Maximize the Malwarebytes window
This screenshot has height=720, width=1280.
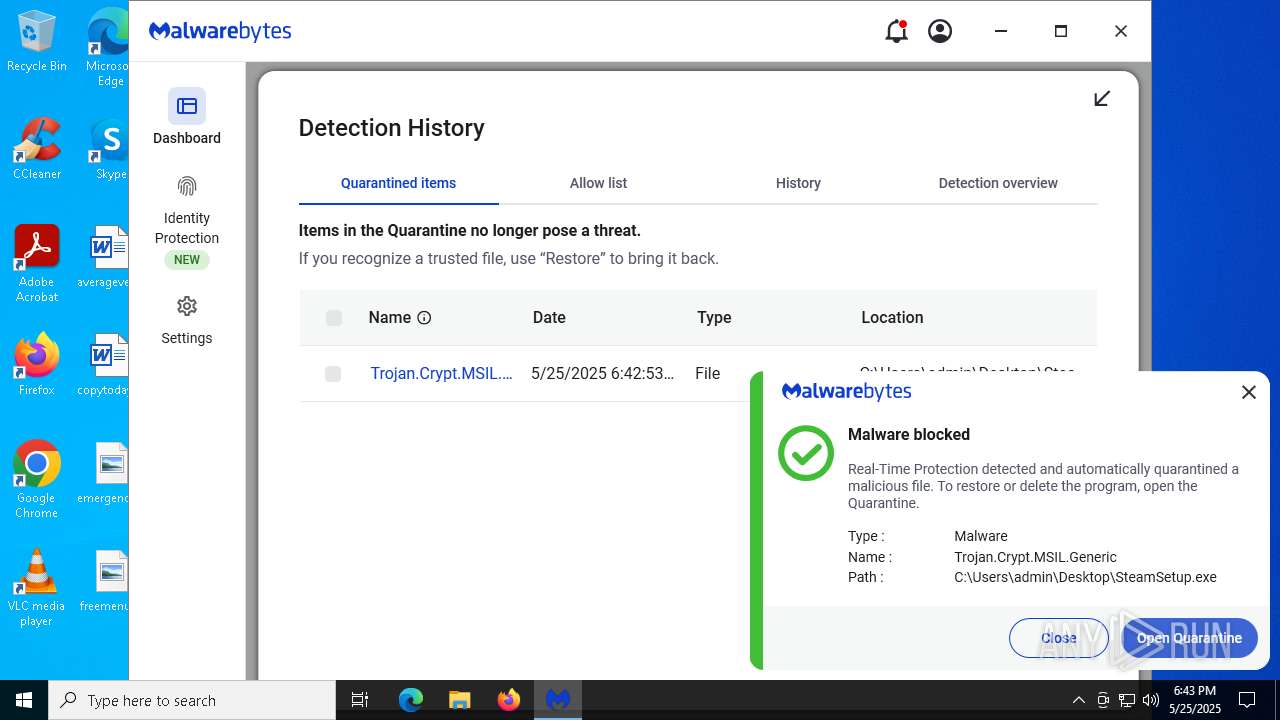[1061, 31]
